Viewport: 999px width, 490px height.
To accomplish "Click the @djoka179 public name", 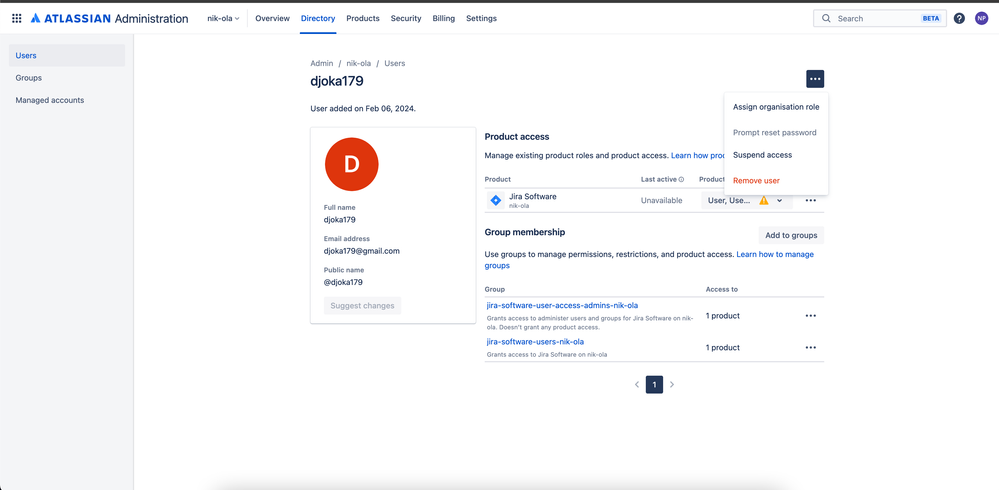I will click(343, 282).
